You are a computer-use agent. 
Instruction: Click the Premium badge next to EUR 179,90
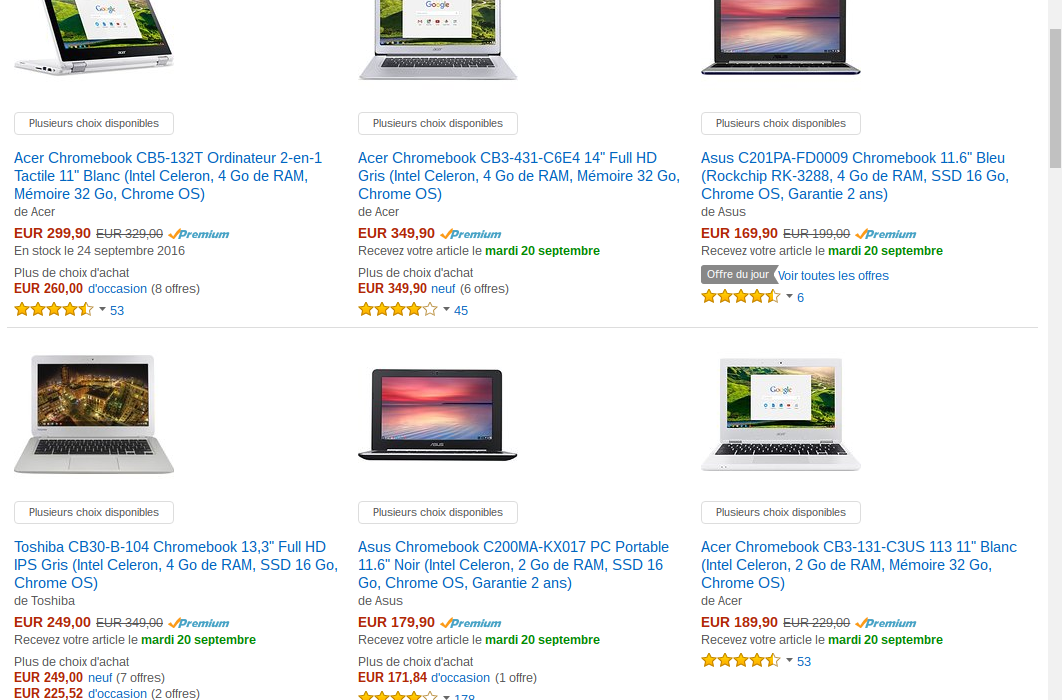pos(471,623)
